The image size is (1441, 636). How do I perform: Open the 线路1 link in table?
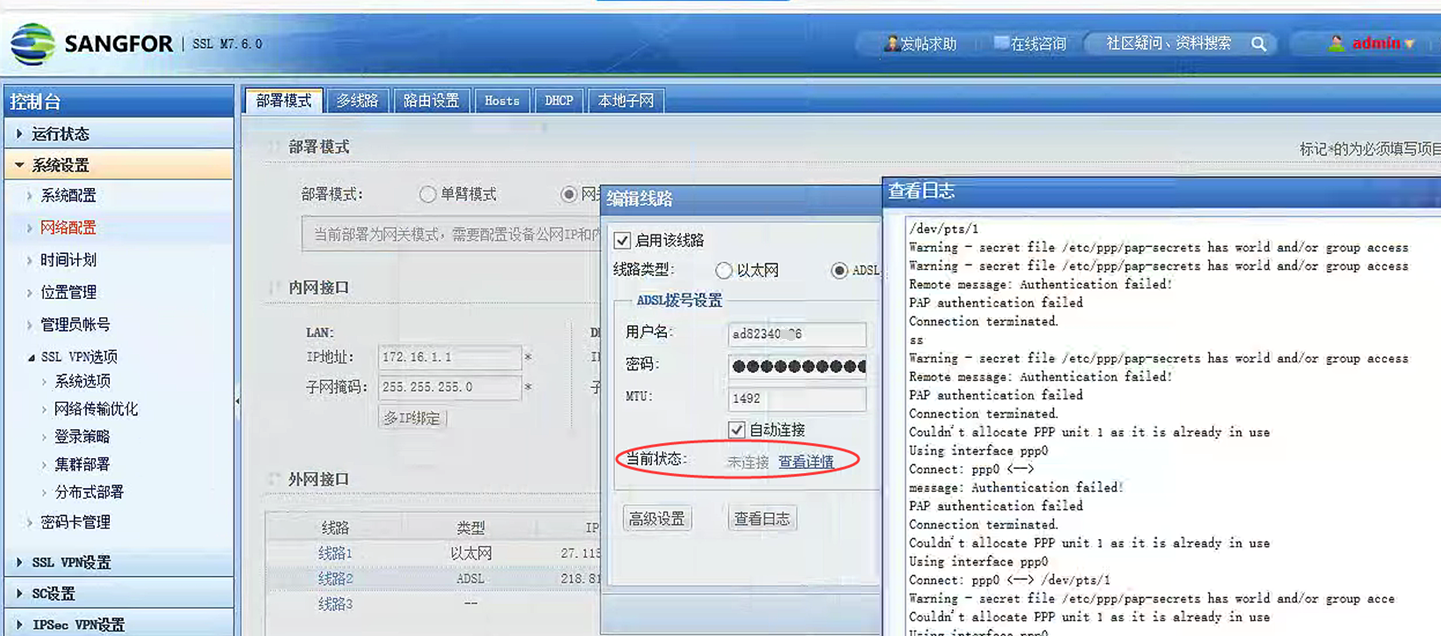[x=336, y=553]
